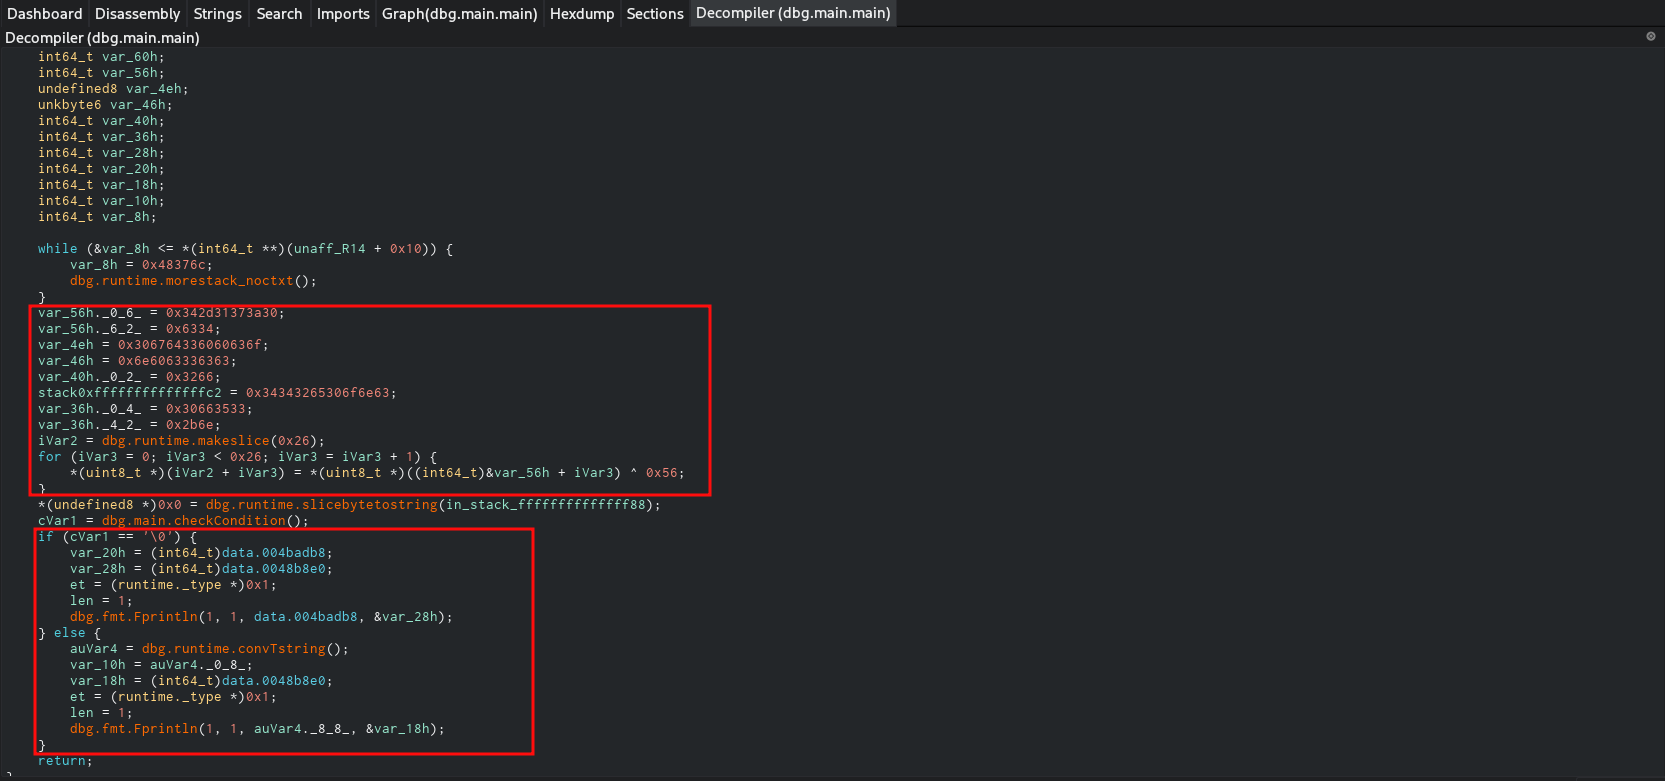Image resolution: width=1665 pixels, height=781 pixels.
Task: Select the Strings tab
Action: [x=217, y=14]
